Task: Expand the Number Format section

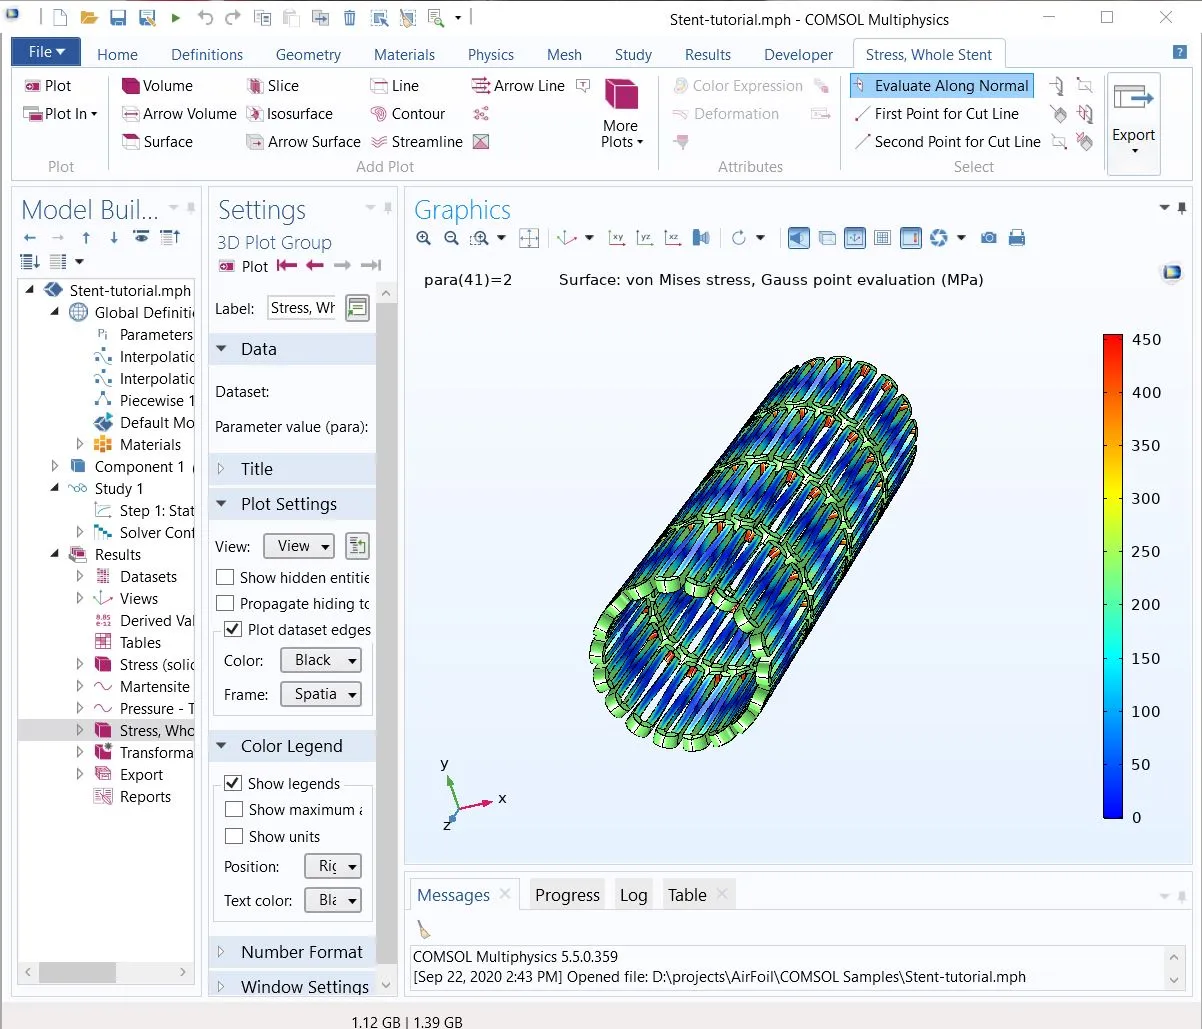Action: [301, 952]
